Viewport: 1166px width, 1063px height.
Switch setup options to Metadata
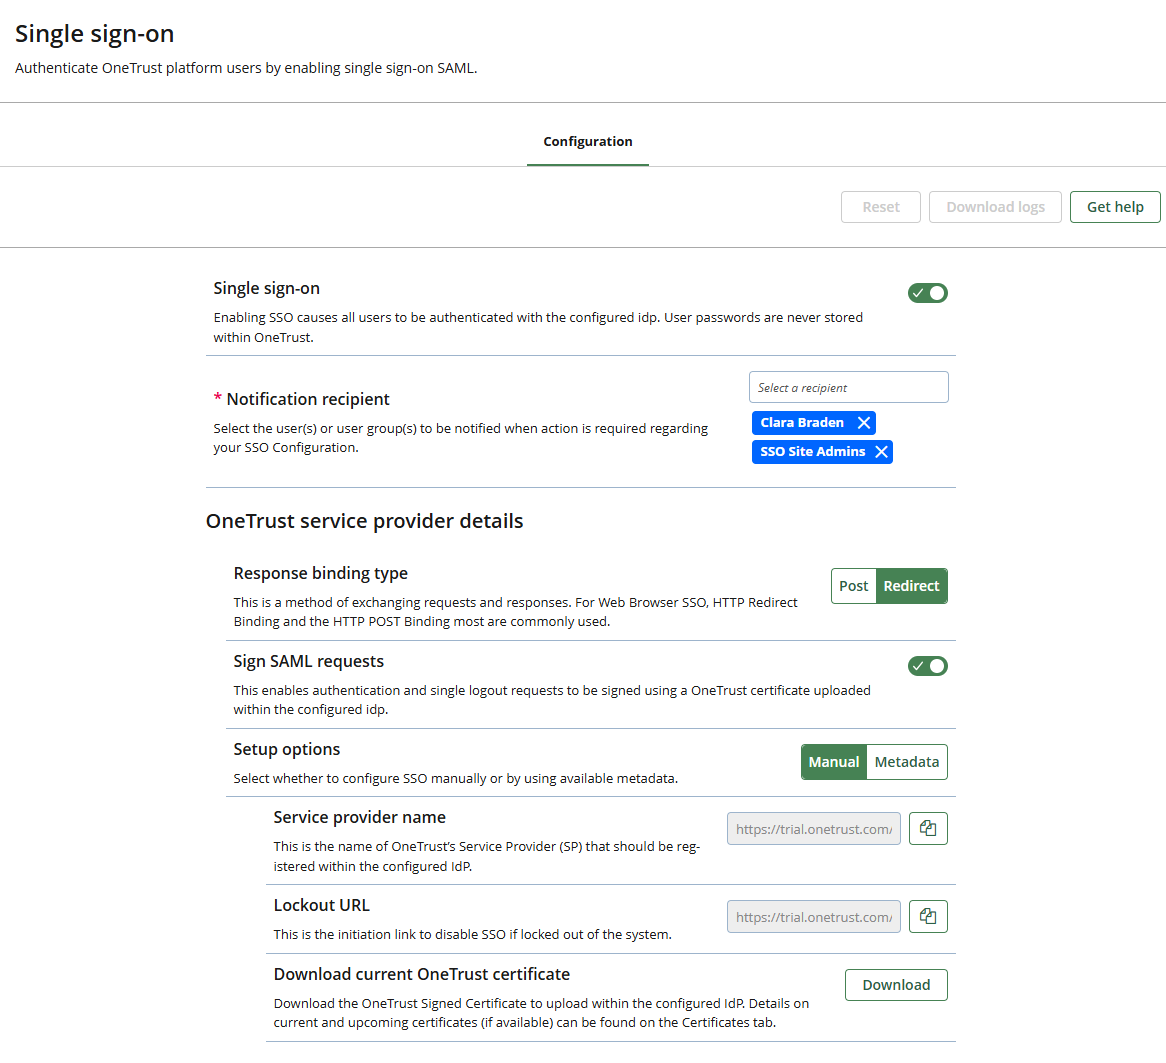pos(906,761)
